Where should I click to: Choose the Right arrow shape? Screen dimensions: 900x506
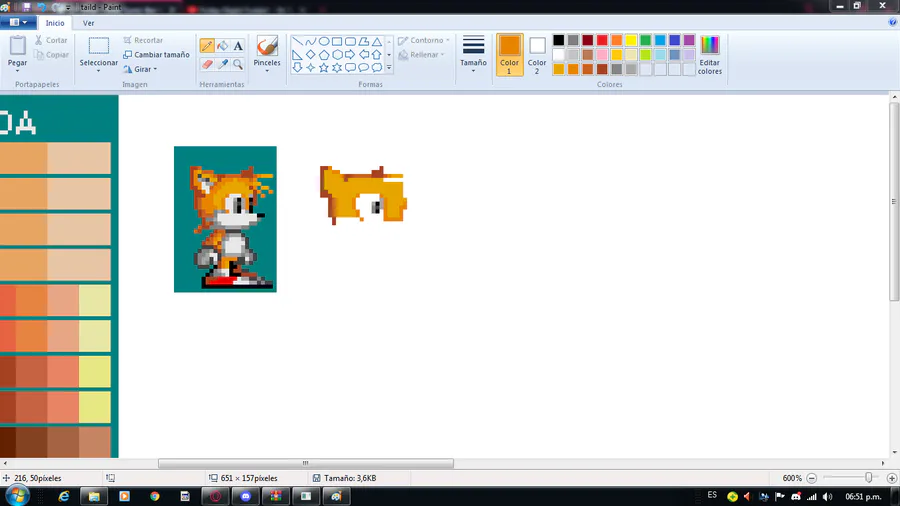(x=350, y=55)
